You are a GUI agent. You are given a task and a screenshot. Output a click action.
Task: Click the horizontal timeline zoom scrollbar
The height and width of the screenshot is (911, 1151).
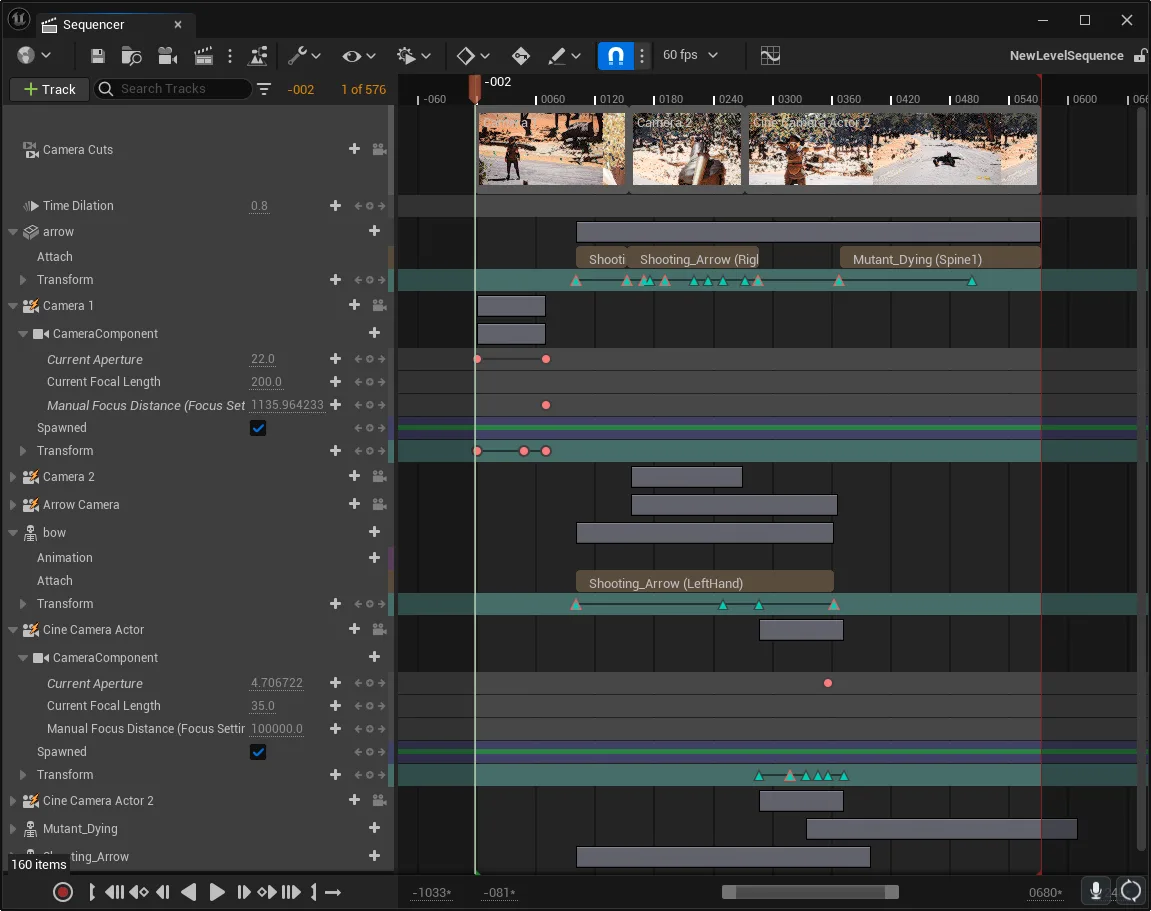(810, 892)
